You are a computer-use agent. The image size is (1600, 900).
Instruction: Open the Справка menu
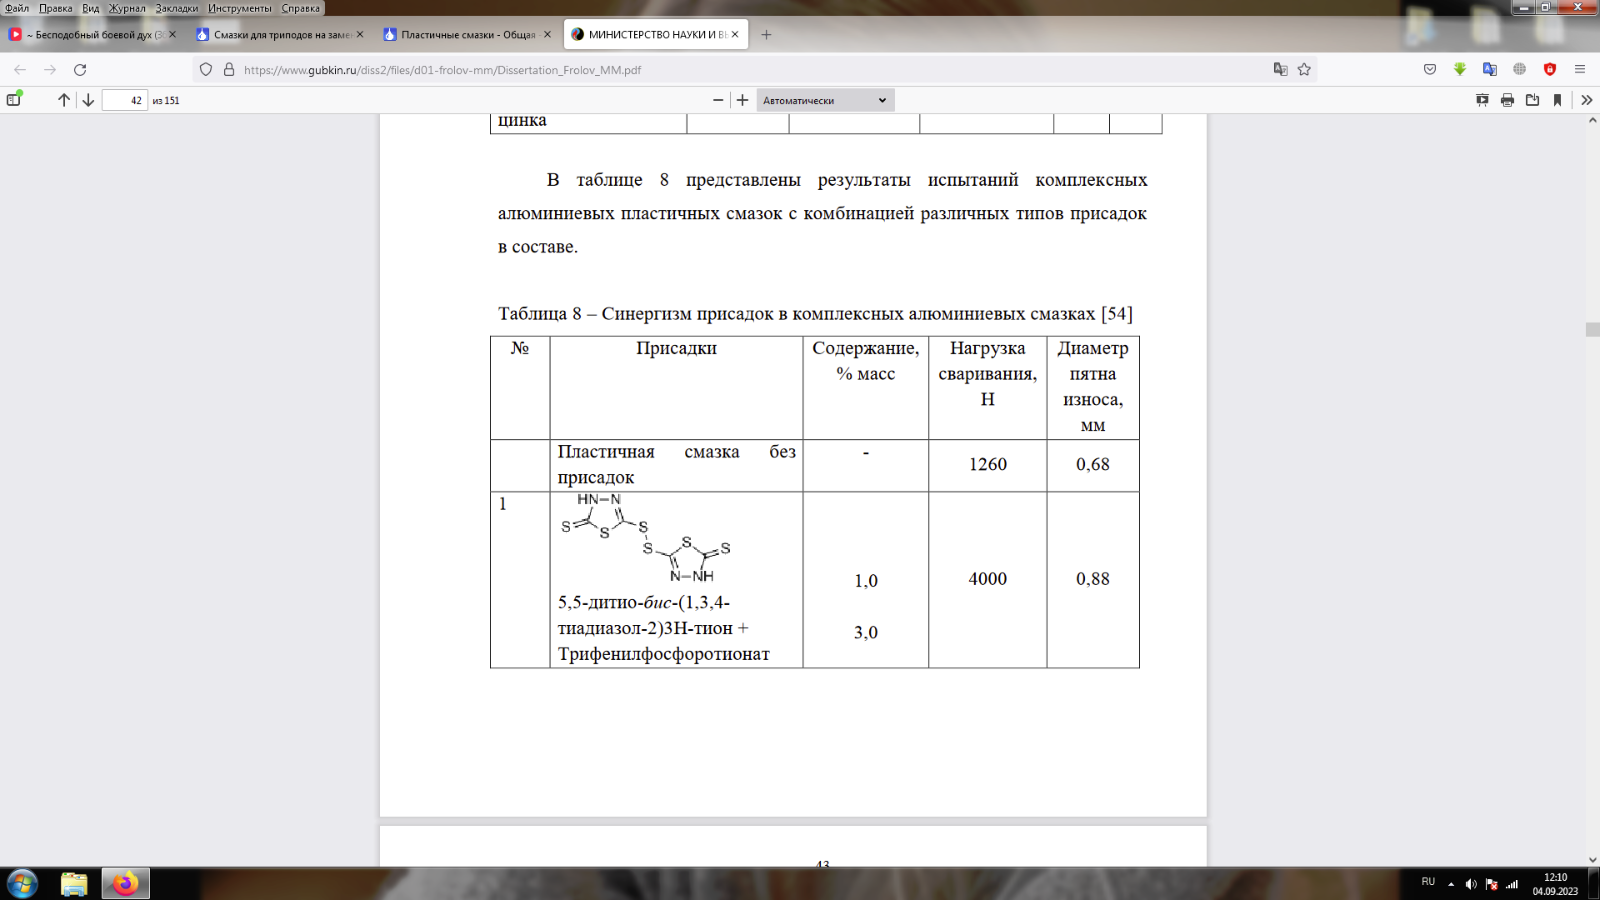point(301,8)
